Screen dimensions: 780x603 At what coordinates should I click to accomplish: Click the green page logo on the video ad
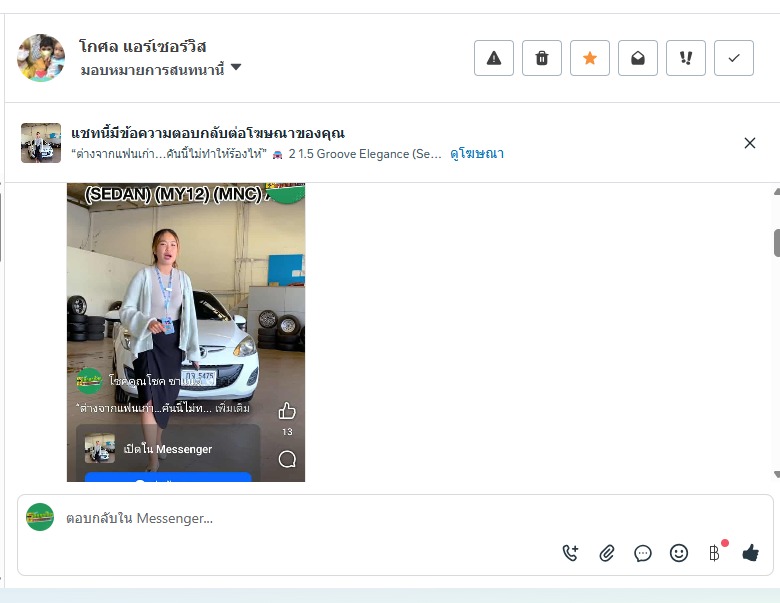point(89,381)
